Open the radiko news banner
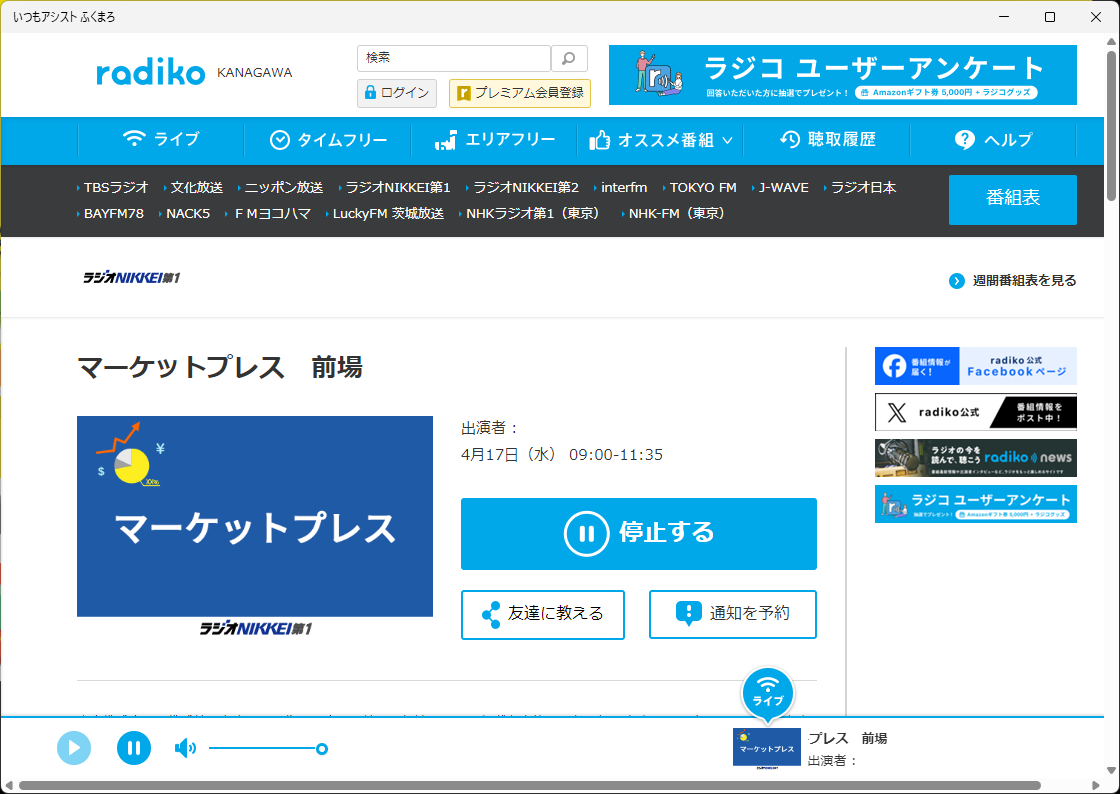1120x794 pixels. coord(975,458)
